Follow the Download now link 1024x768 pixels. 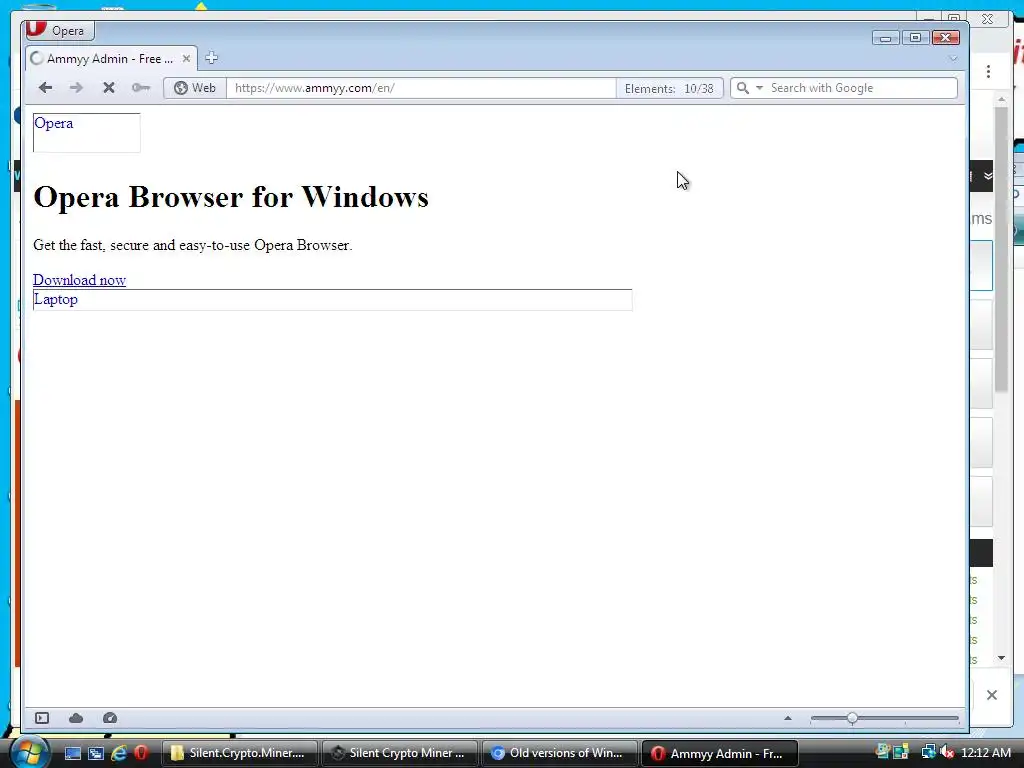tap(80, 280)
